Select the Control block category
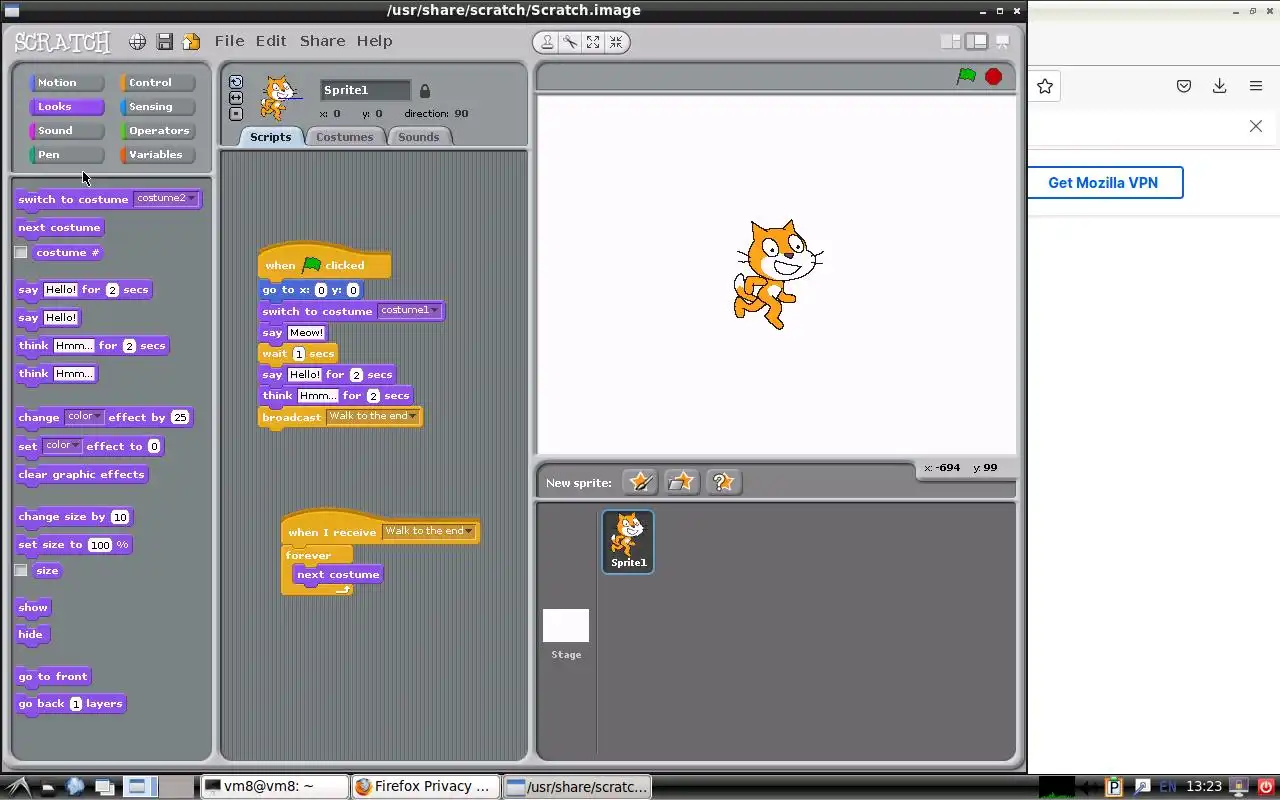Image resolution: width=1280 pixels, height=800 pixels. pyautogui.click(x=158, y=83)
